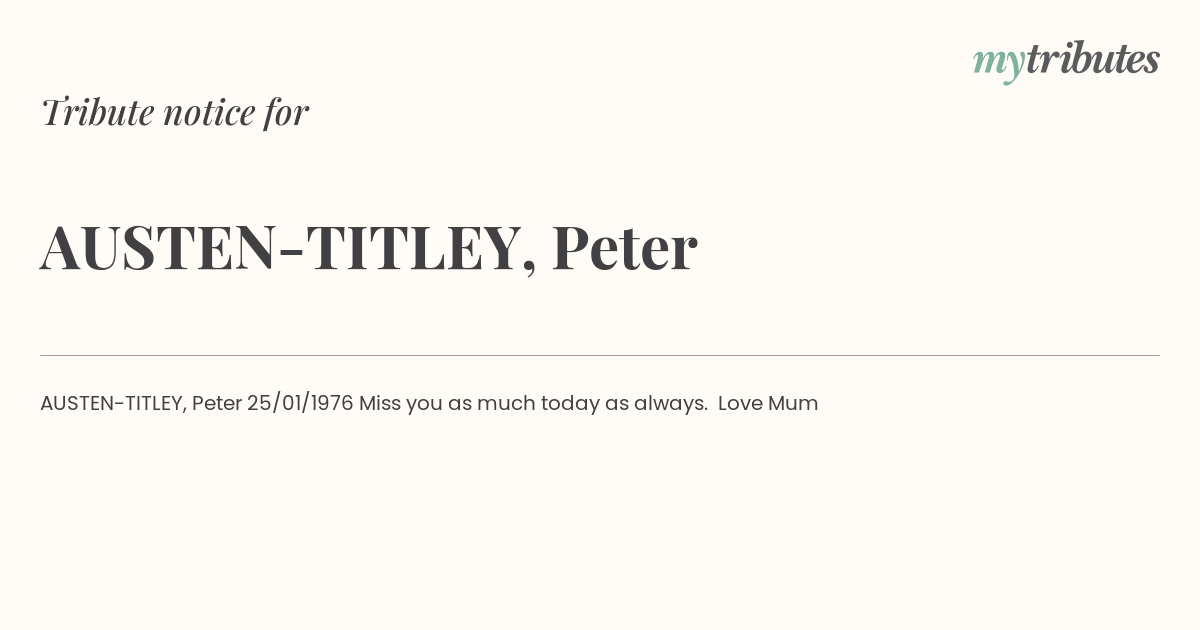The height and width of the screenshot is (630, 1200).
Task: Click the date 25/01/1976
Action: click(x=300, y=403)
